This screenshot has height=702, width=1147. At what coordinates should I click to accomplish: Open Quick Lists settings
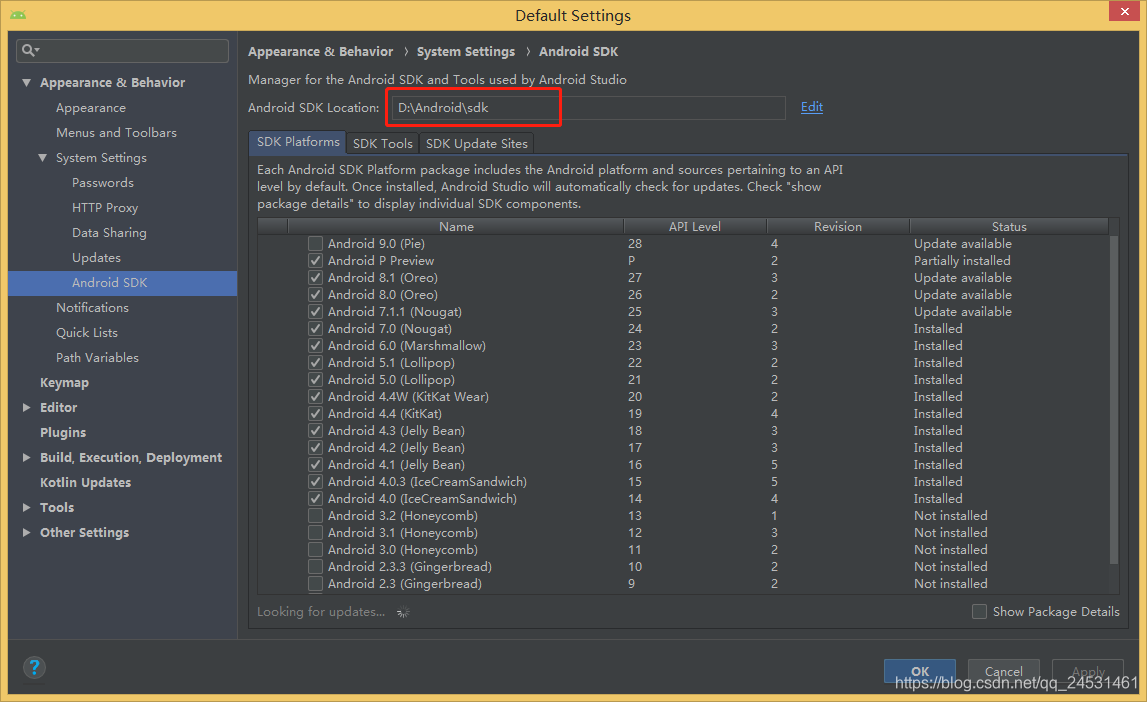(x=86, y=333)
